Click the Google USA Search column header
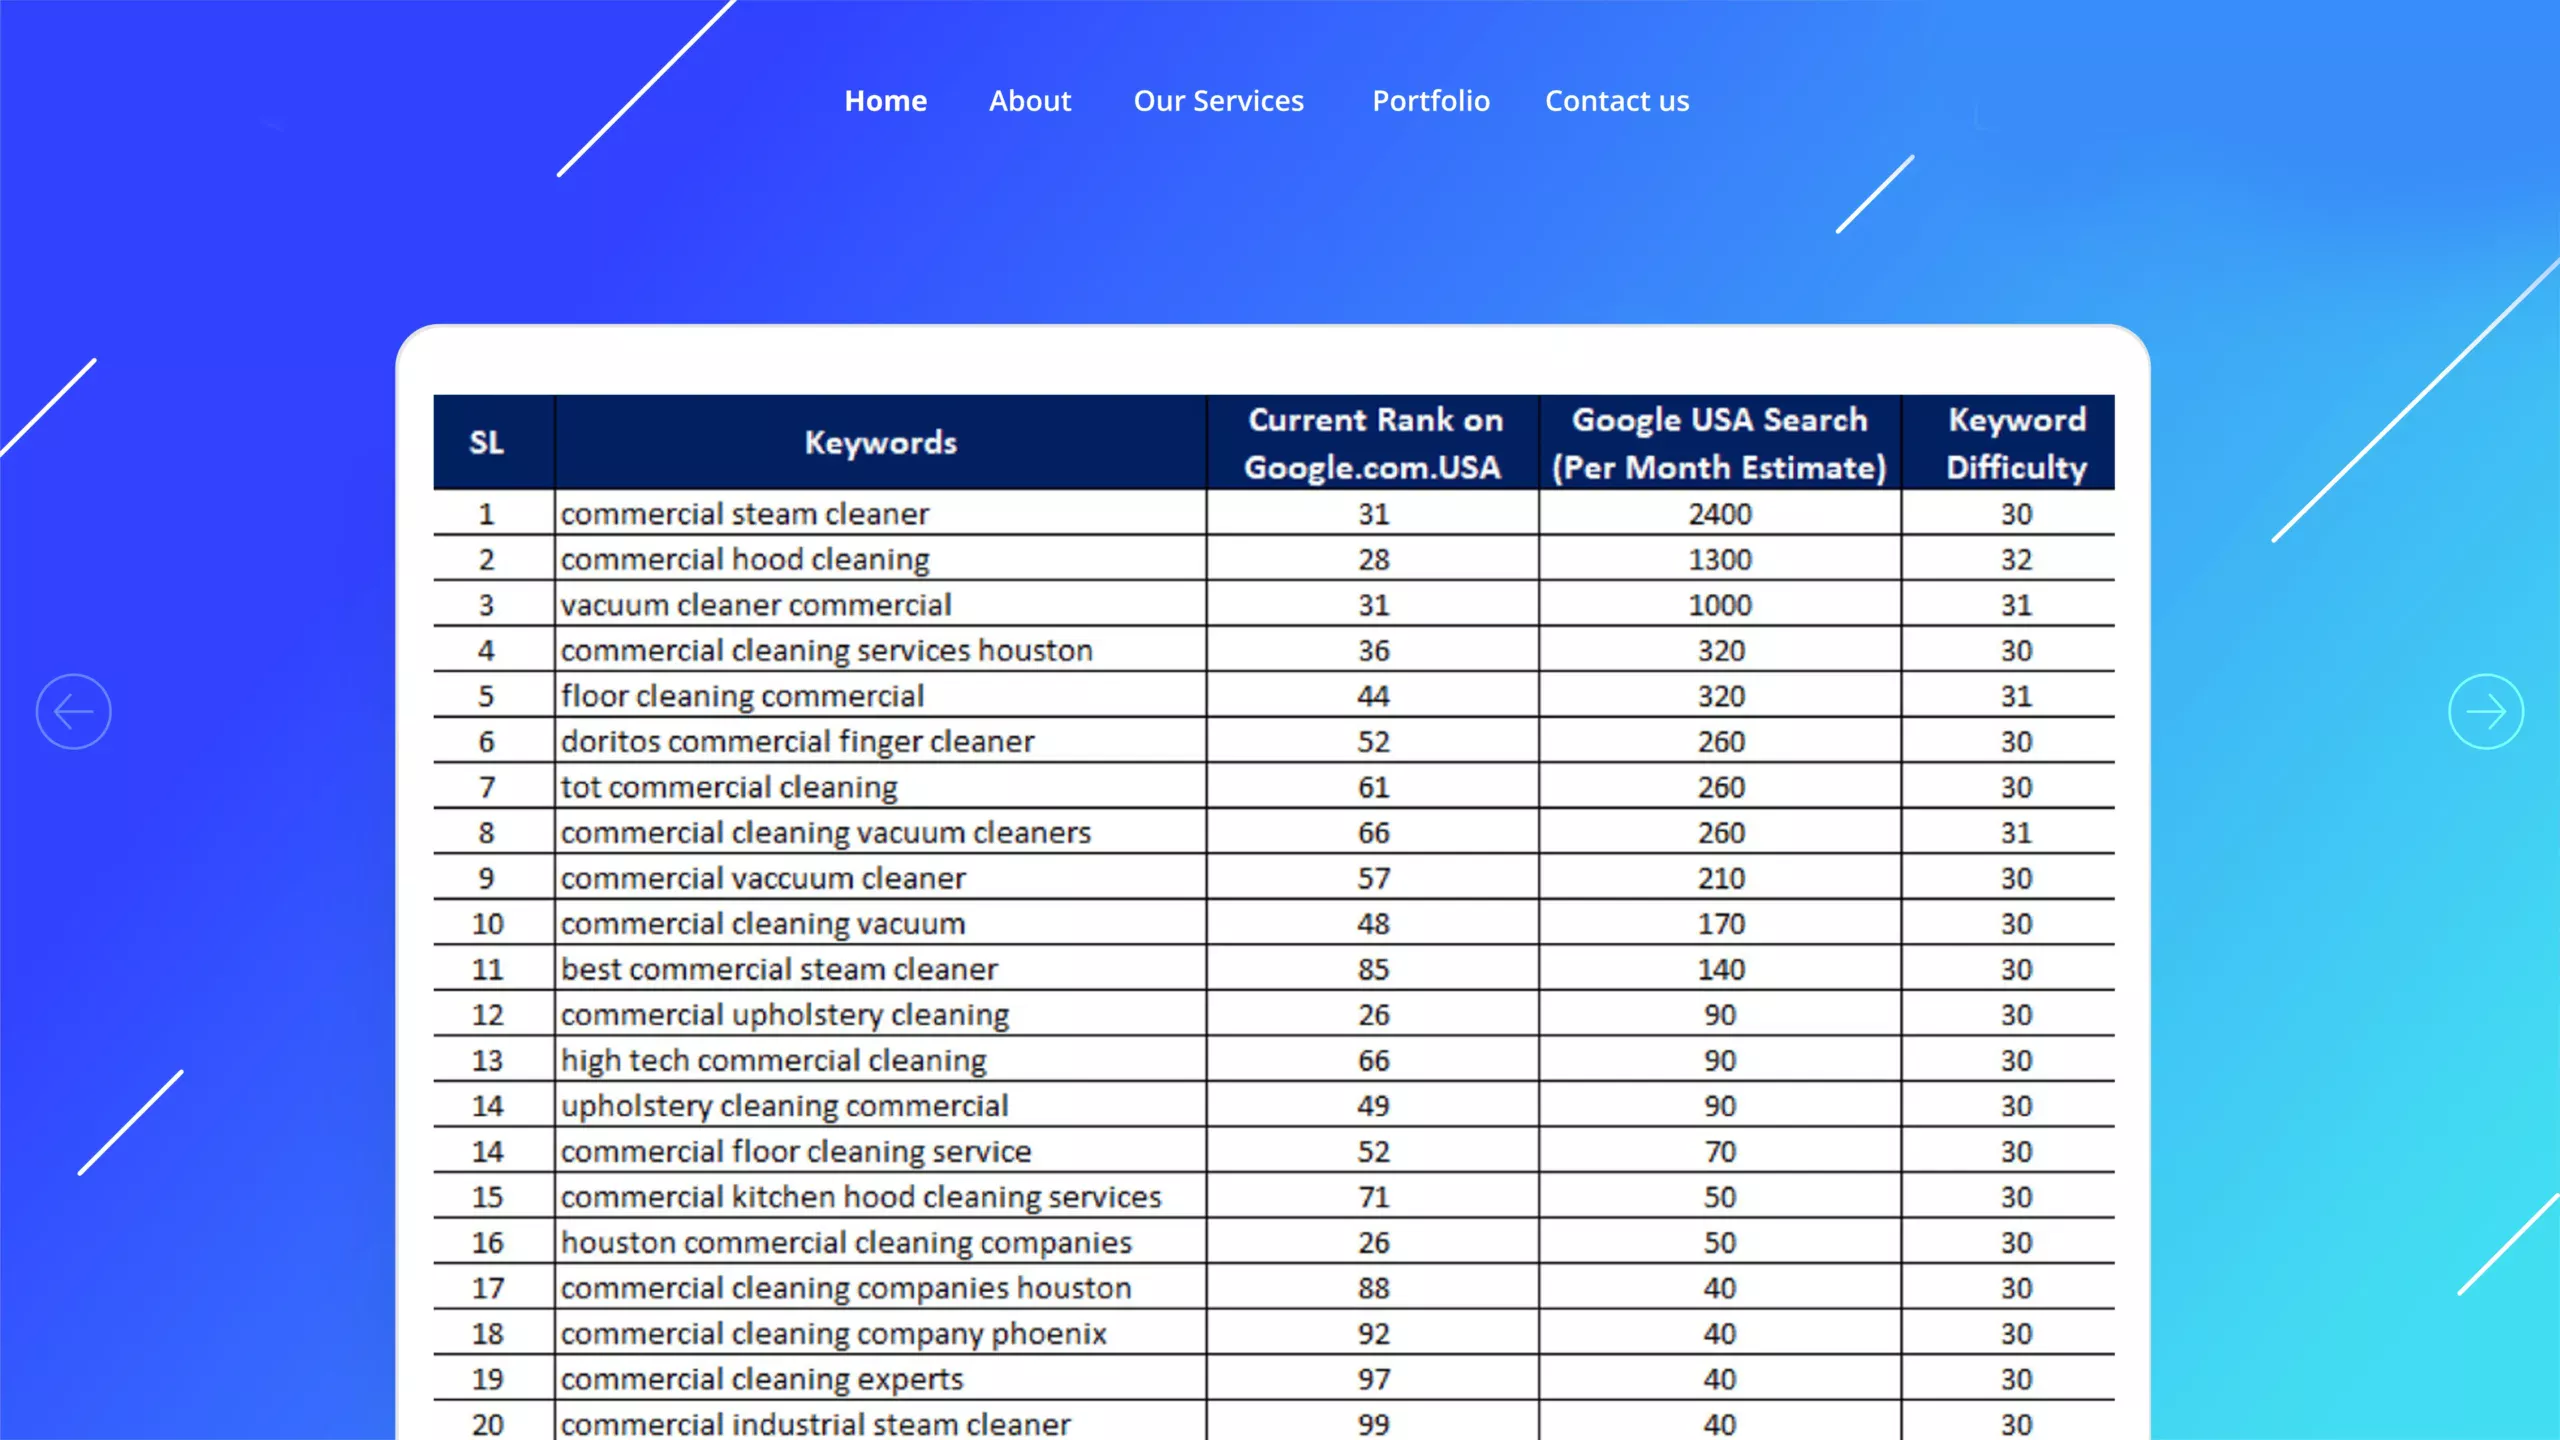This screenshot has width=2560, height=1440. 1719,442
